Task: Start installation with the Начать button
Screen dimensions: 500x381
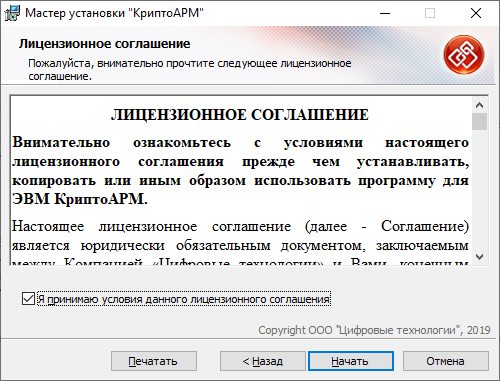Action: click(x=351, y=361)
